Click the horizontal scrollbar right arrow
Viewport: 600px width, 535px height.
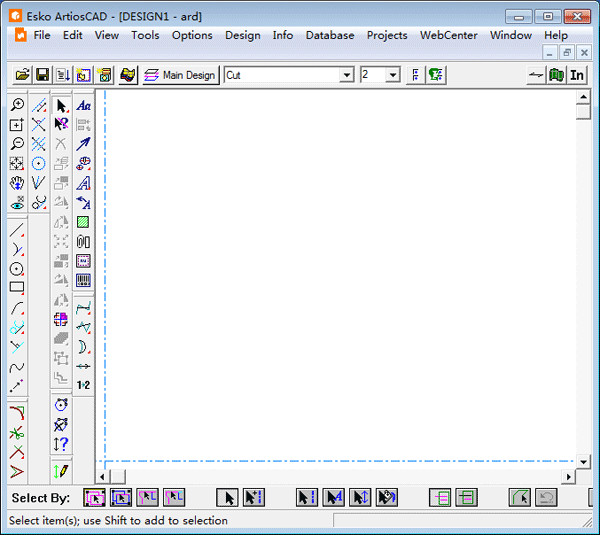[x=569, y=477]
